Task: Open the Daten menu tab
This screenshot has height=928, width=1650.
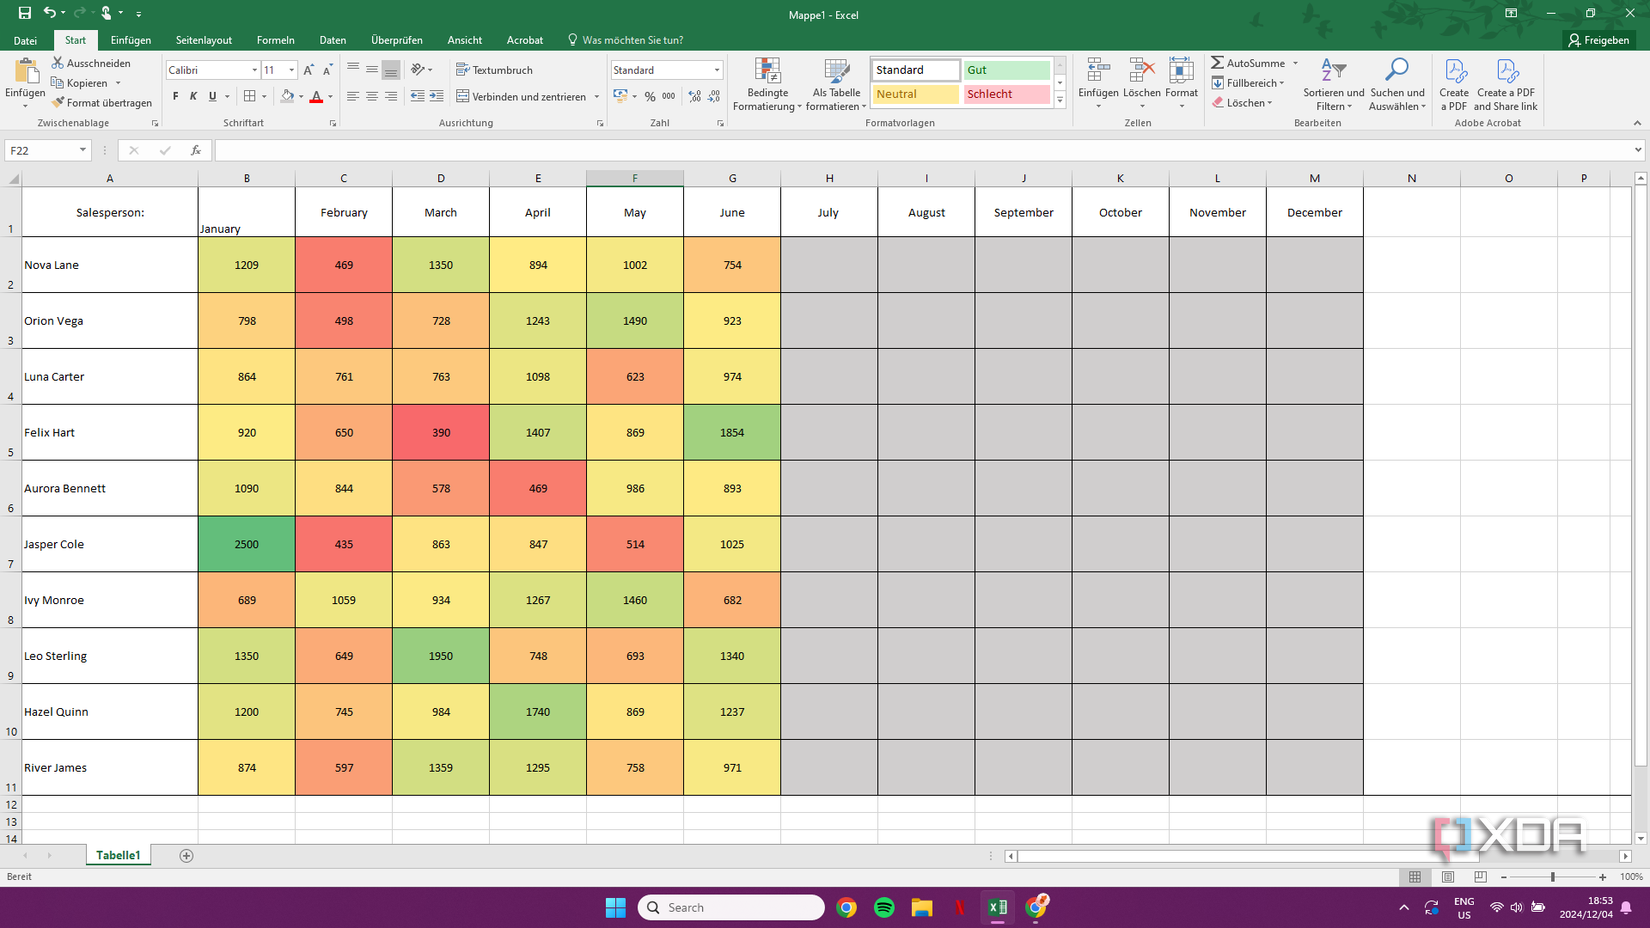Action: [332, 40]
